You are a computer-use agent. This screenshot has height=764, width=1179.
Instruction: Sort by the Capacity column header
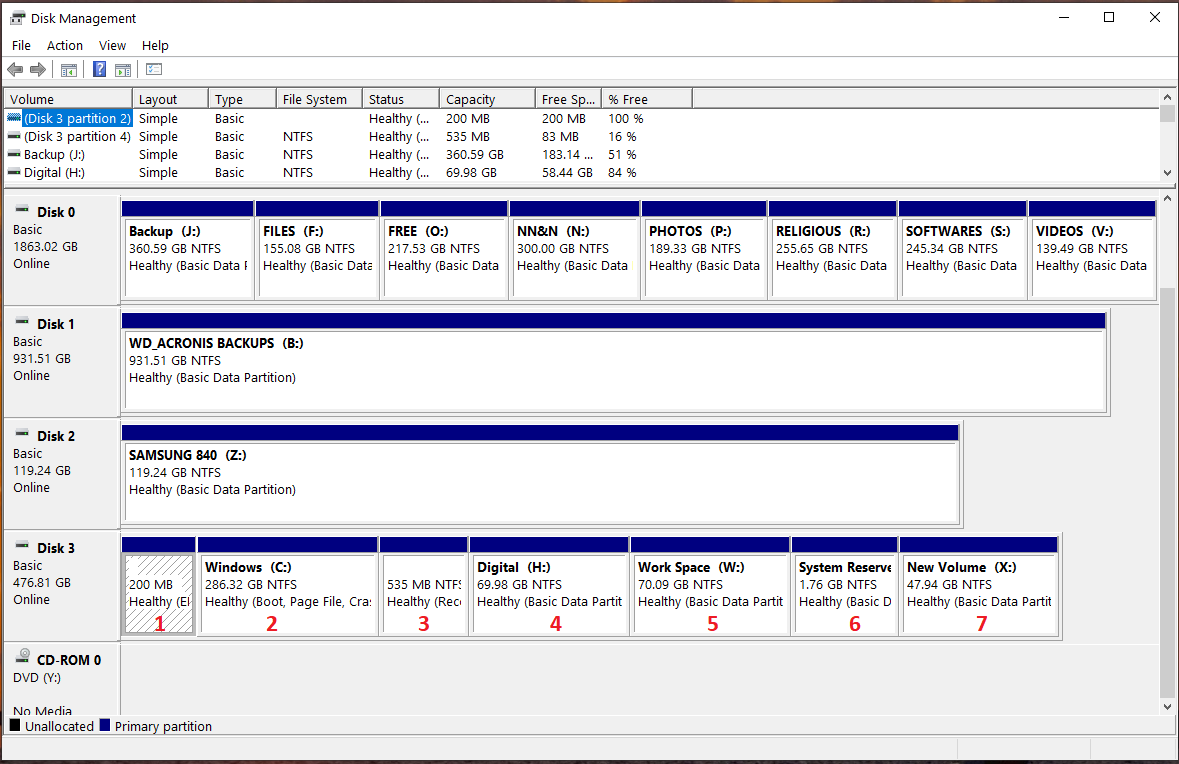[487, 99]
